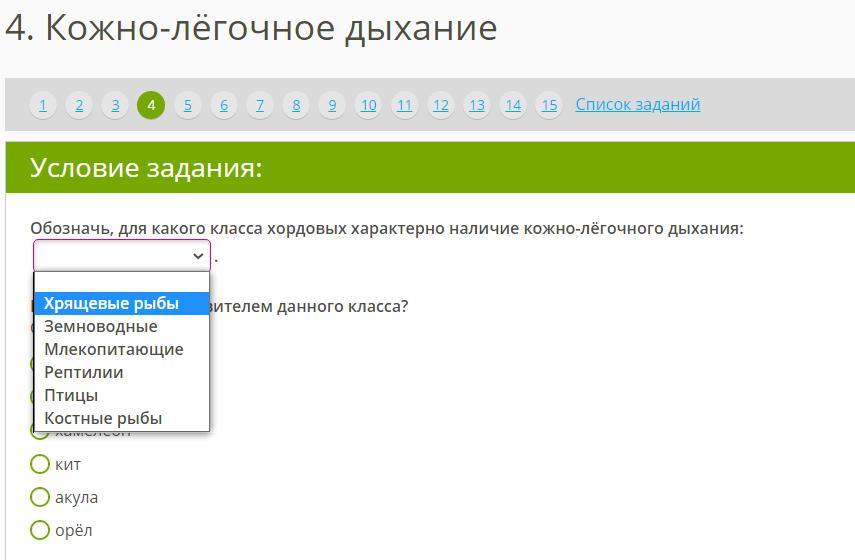Jump to task number 5

tap(187, 105)
